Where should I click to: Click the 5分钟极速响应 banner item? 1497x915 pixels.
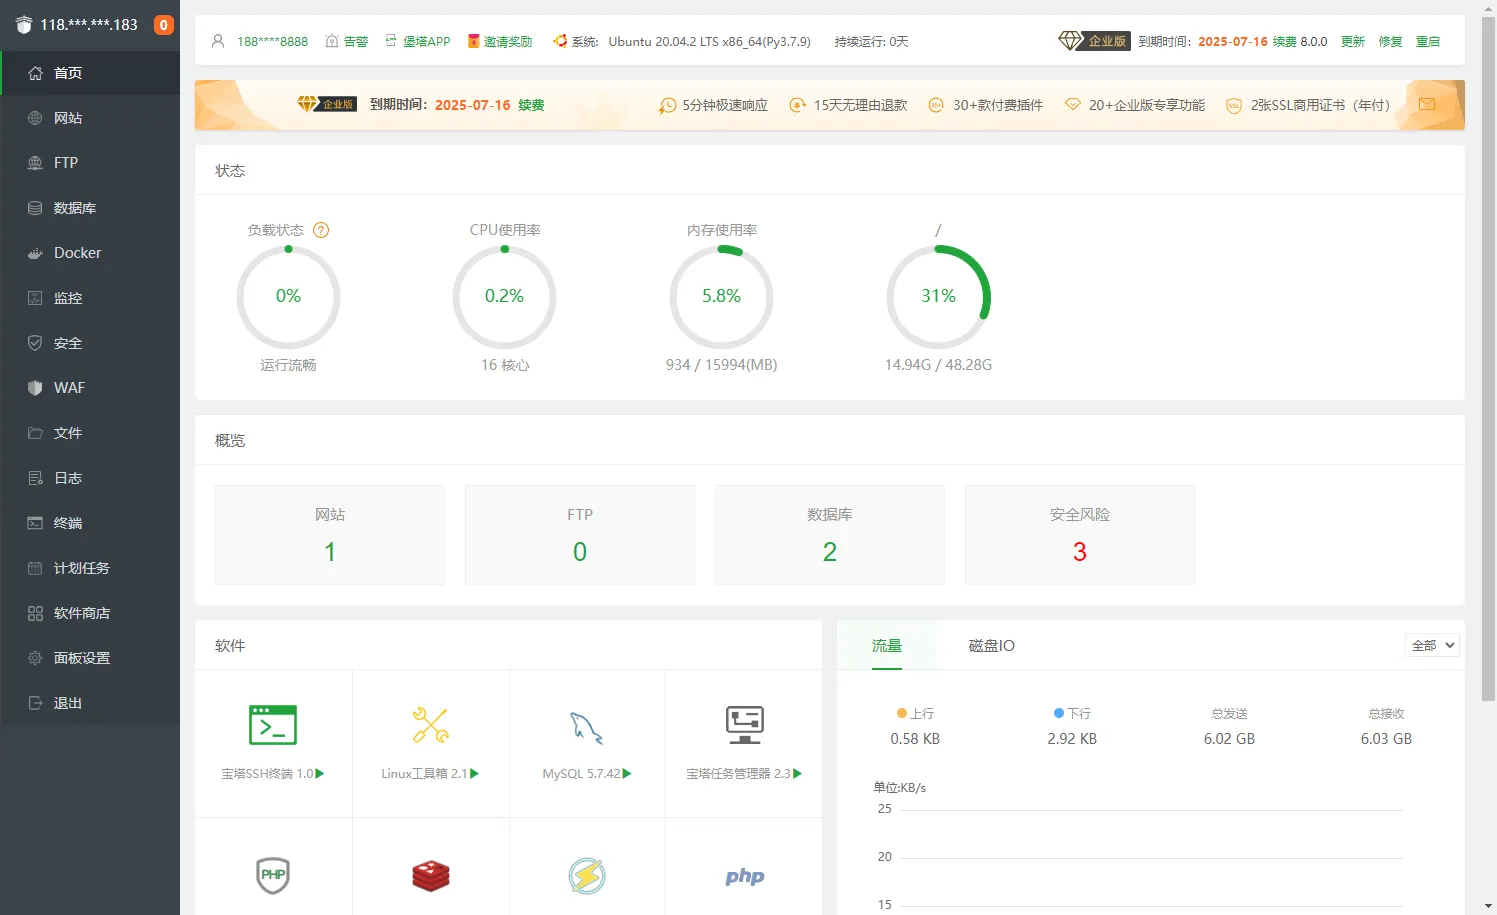click(713, 105)
